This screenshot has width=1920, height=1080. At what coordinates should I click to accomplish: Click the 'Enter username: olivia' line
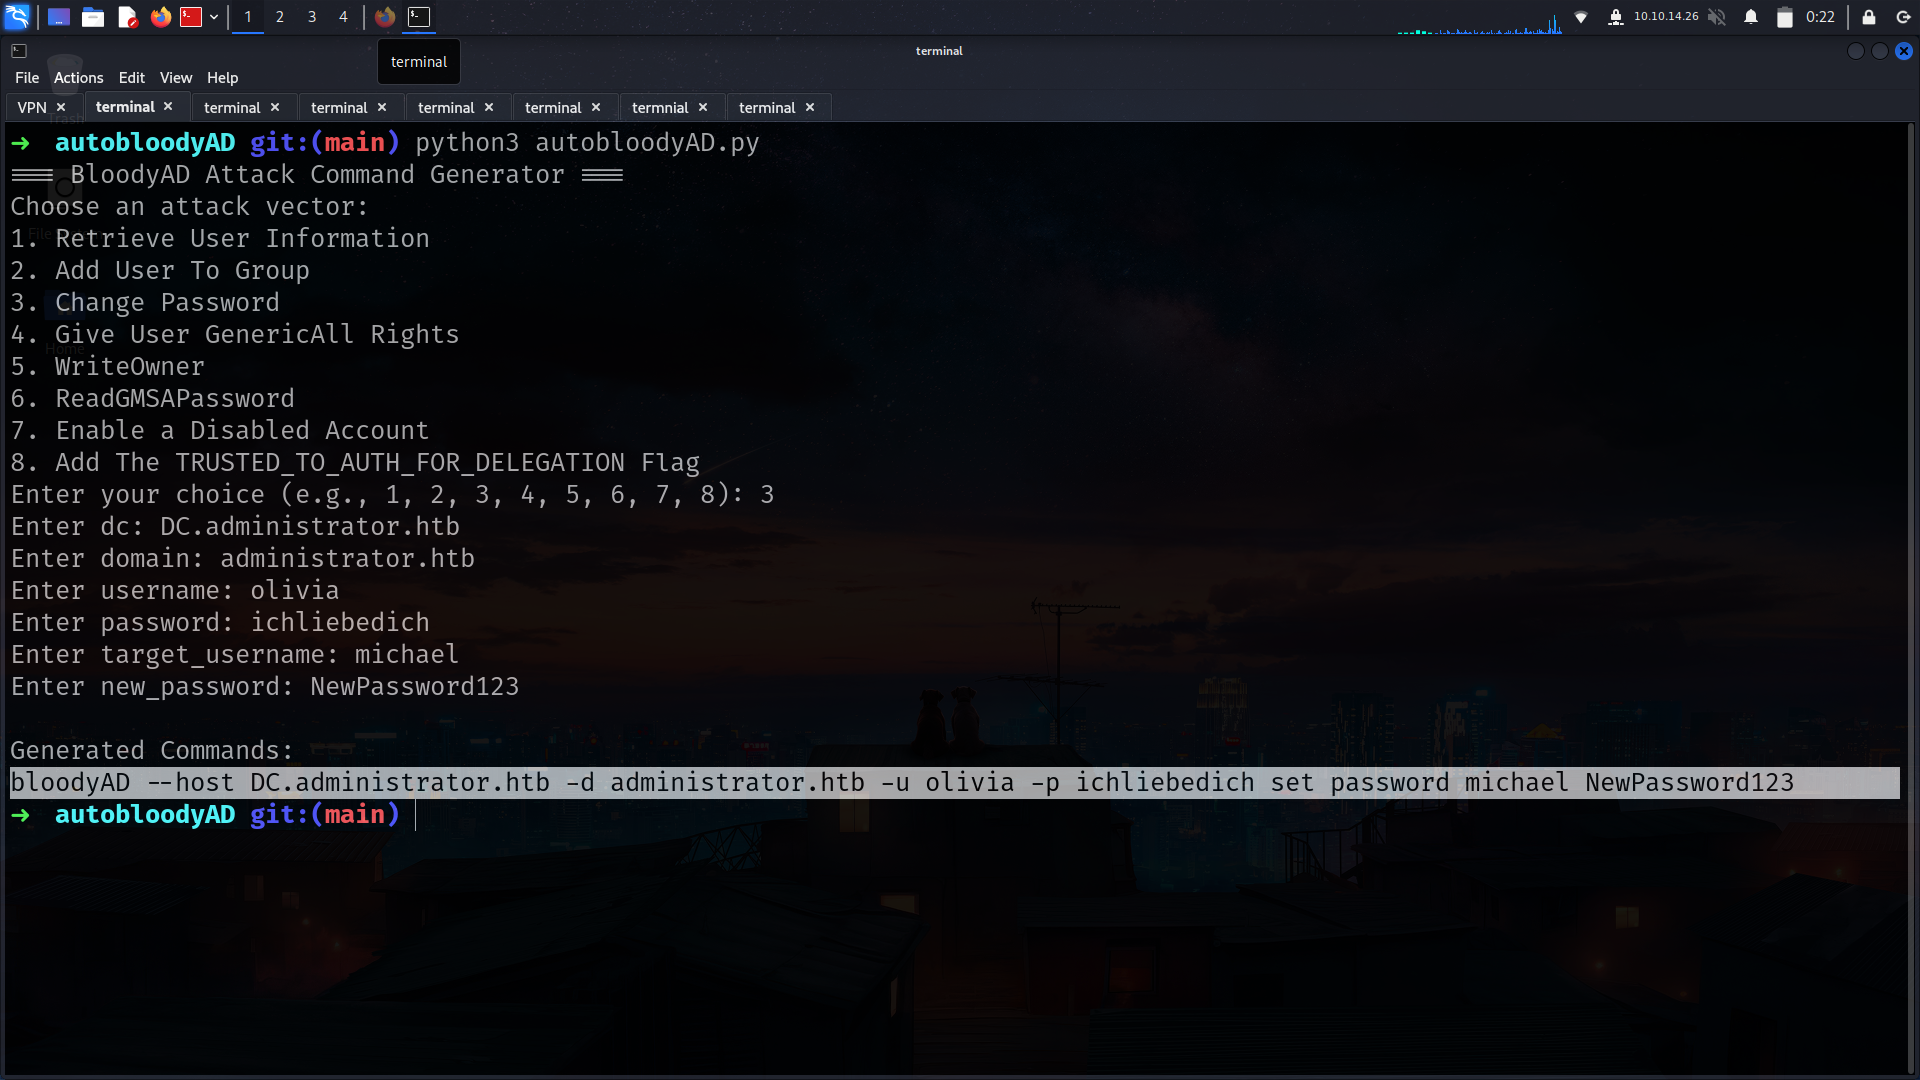pos(175,591)
